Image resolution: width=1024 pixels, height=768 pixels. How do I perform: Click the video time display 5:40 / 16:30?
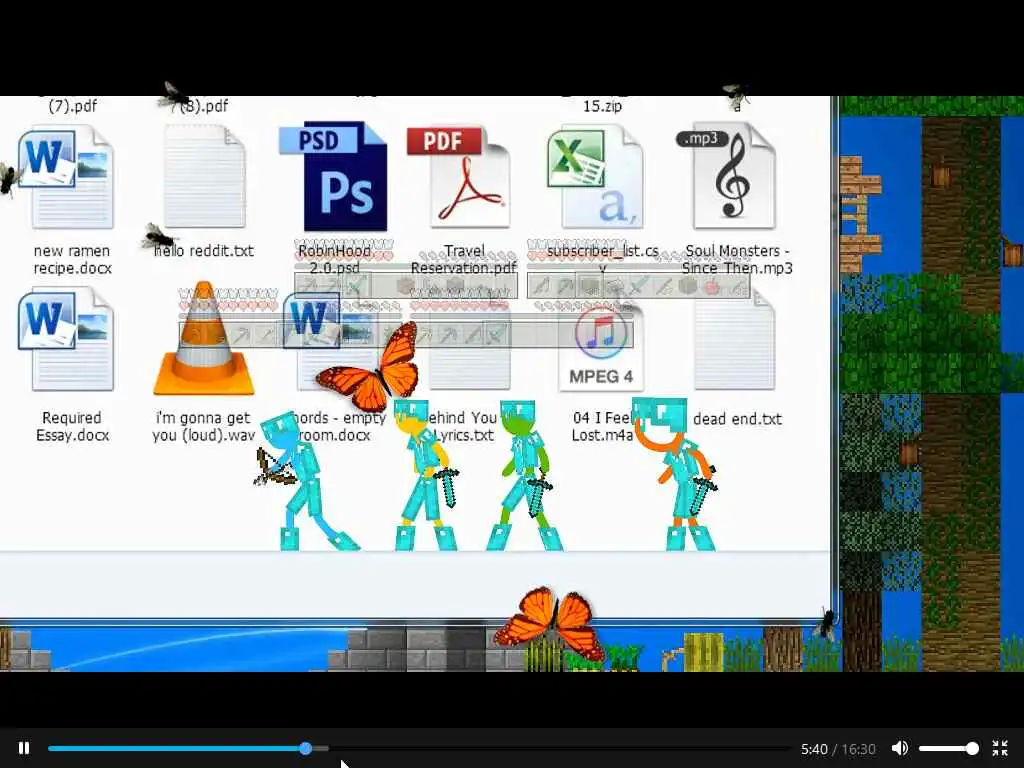coord(838,749)
